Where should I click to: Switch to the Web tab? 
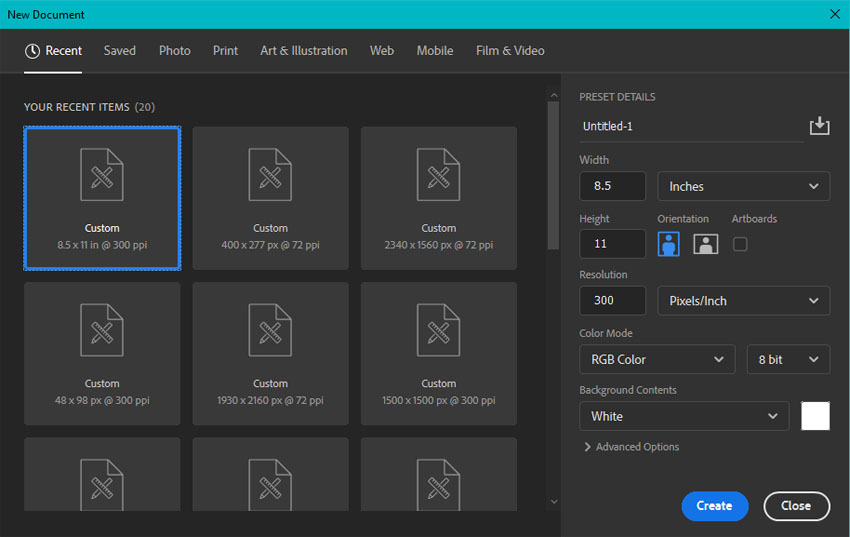pos(382,51)
